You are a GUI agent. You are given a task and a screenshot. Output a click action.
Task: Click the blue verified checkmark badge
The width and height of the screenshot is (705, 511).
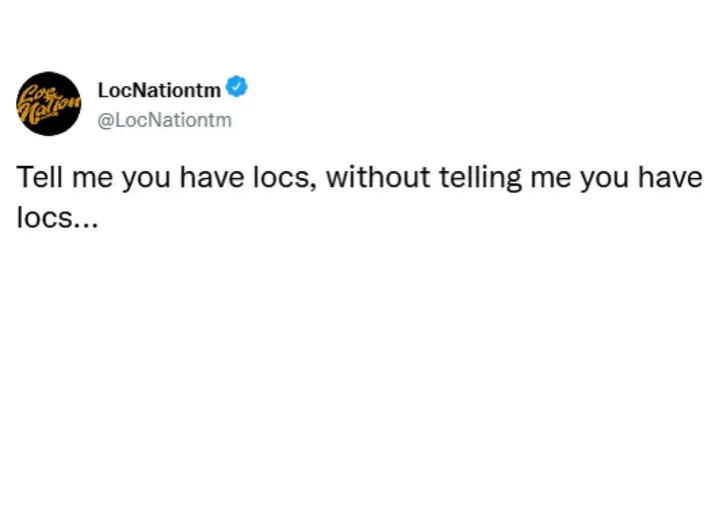(236, 87)
